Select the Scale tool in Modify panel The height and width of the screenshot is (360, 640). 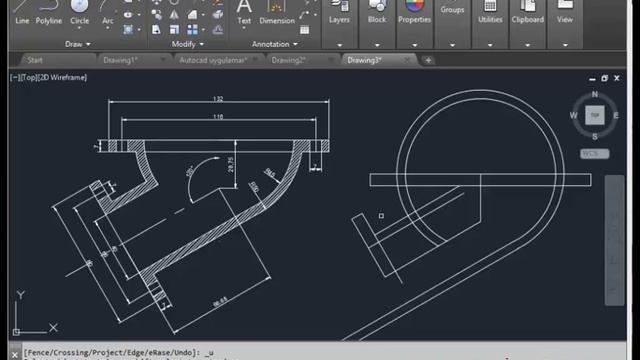174,29
